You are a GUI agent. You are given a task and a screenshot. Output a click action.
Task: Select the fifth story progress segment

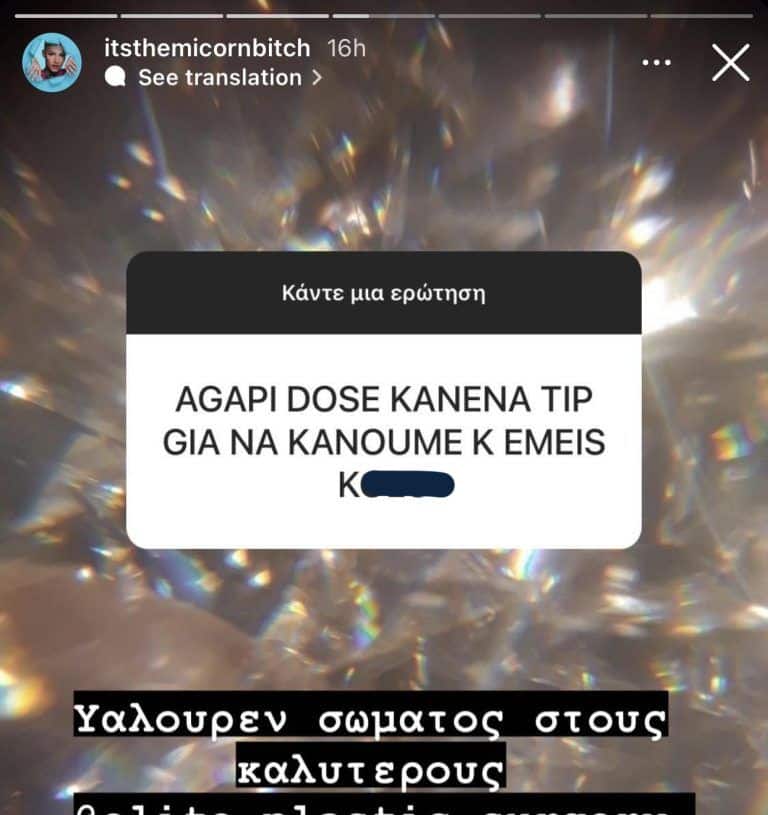point(489,16)
